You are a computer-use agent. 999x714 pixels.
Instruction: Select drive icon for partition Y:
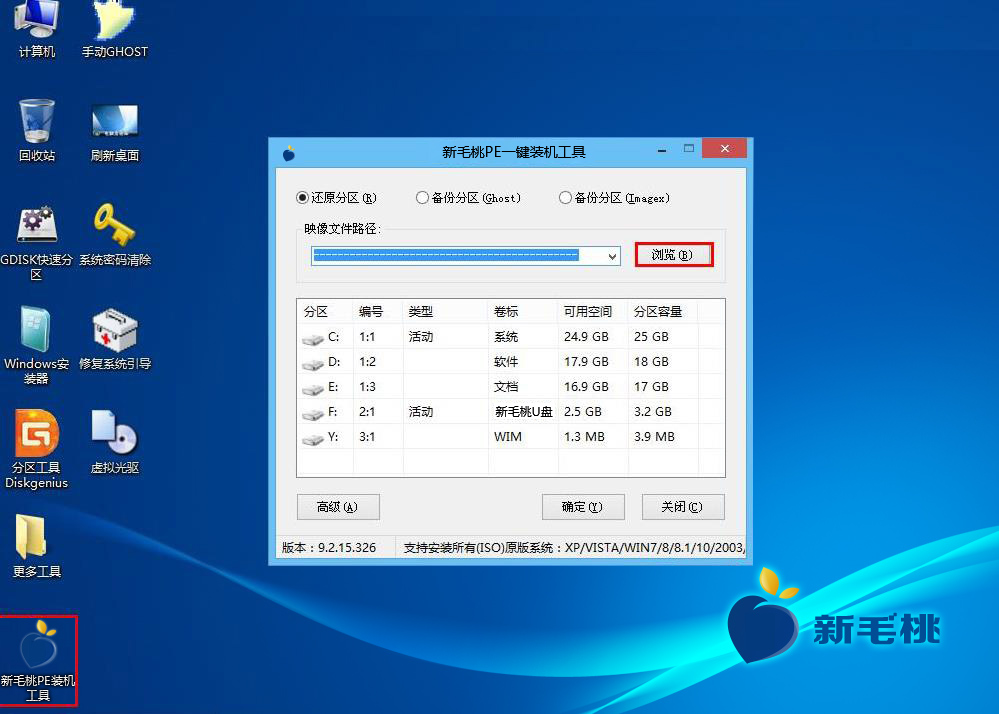(x=313, y=439)
